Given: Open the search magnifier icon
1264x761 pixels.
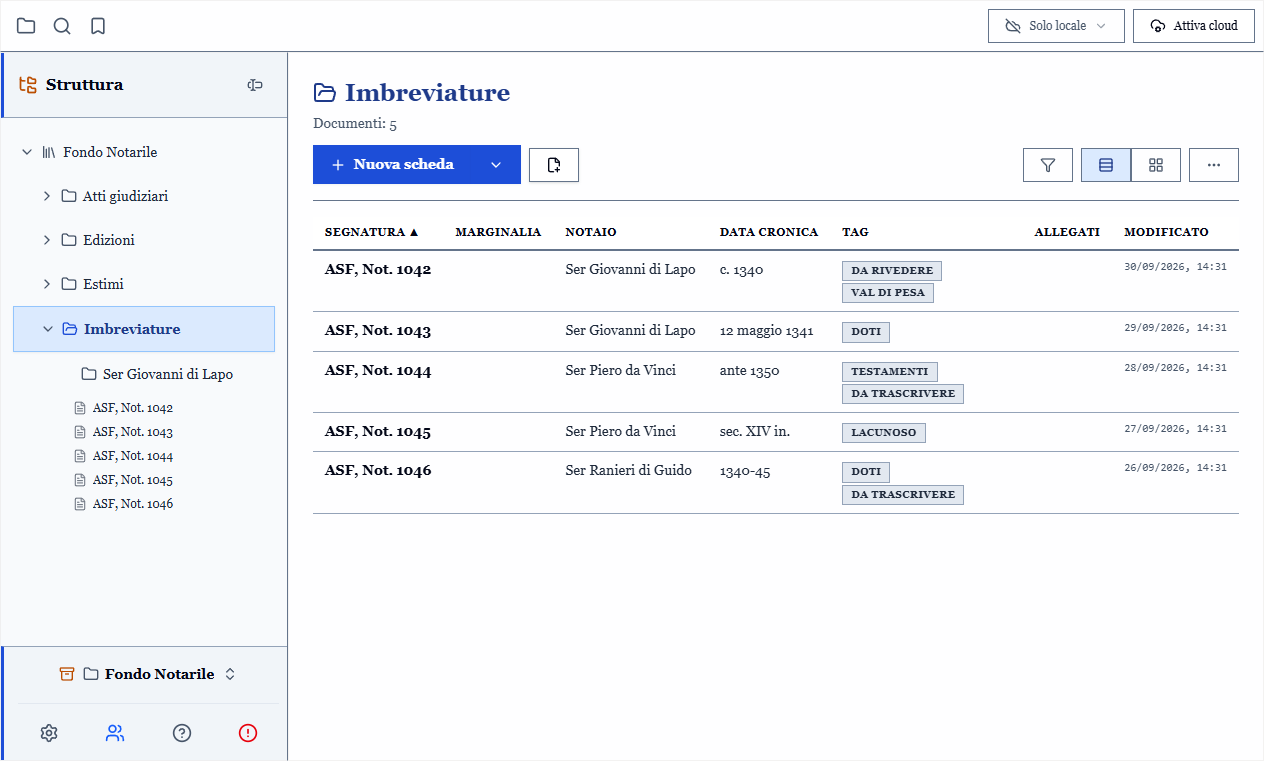Looking at the screenshot, I should 62,26.
